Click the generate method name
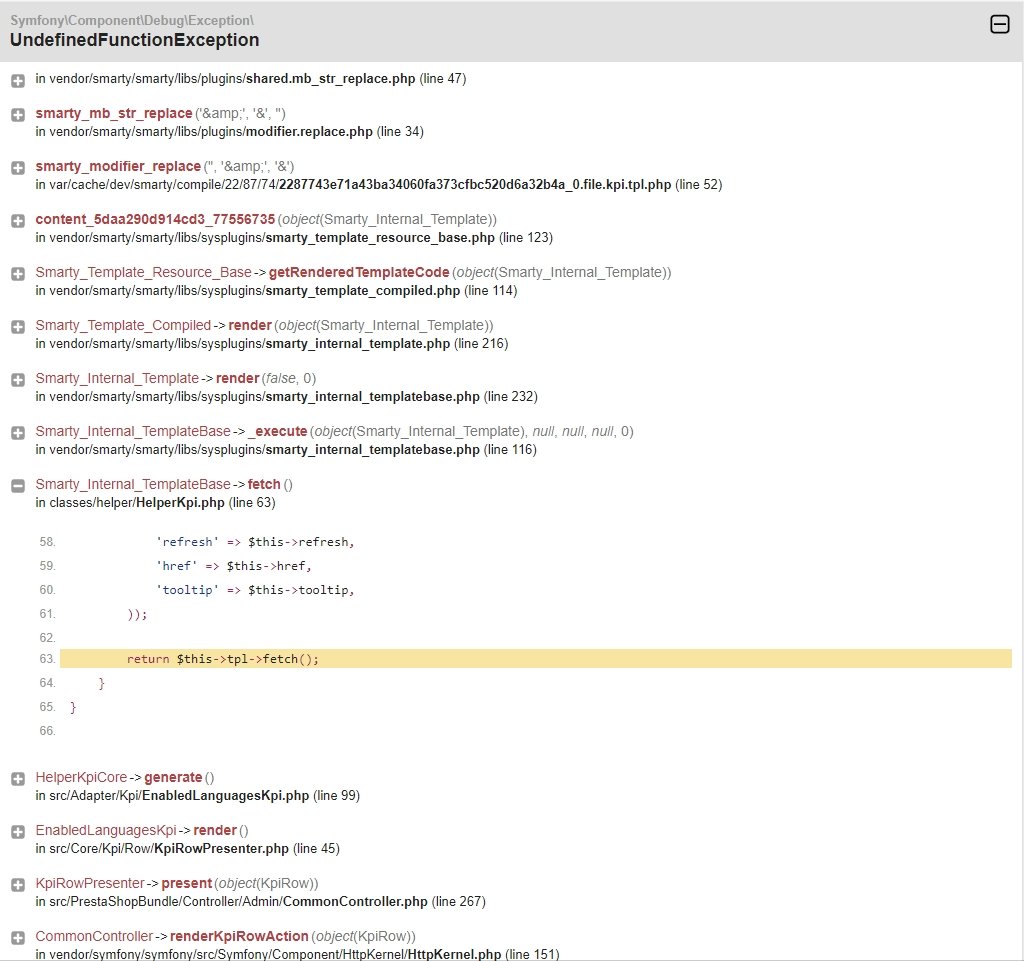The height and width of the screenshot is (961, 1024). [x=173, y=778]
